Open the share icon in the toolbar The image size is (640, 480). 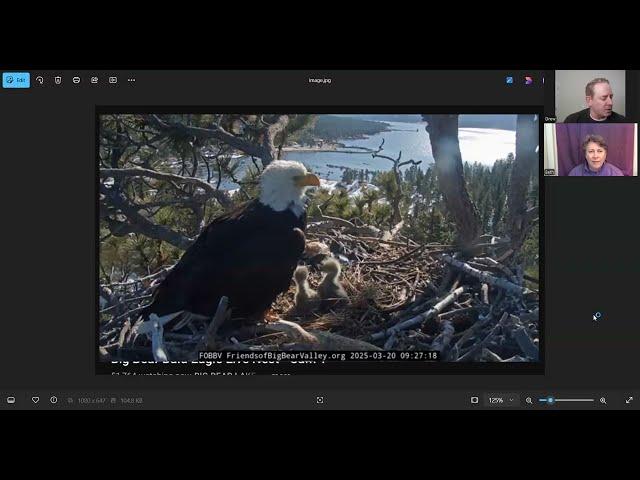[94, 80]
